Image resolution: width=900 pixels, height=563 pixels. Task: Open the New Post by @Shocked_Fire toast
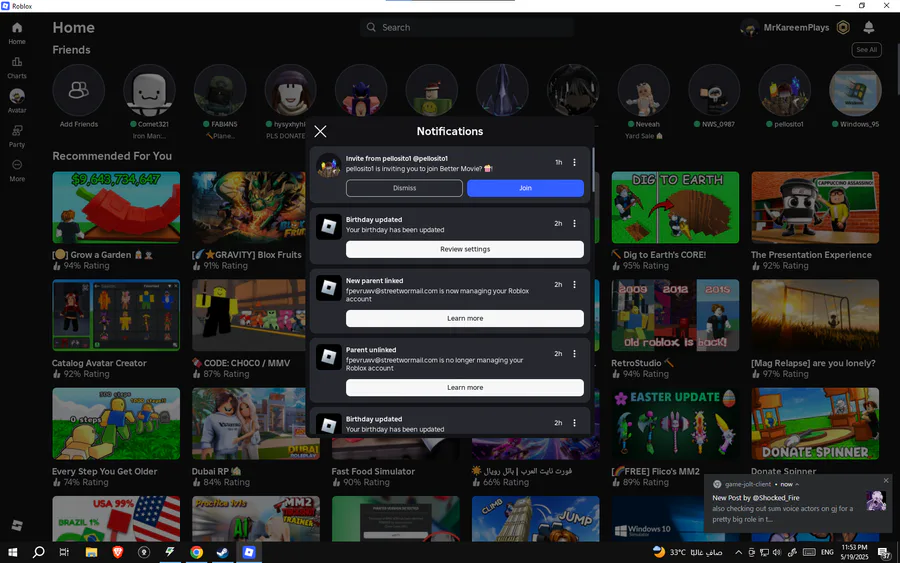tap(796, 504)
